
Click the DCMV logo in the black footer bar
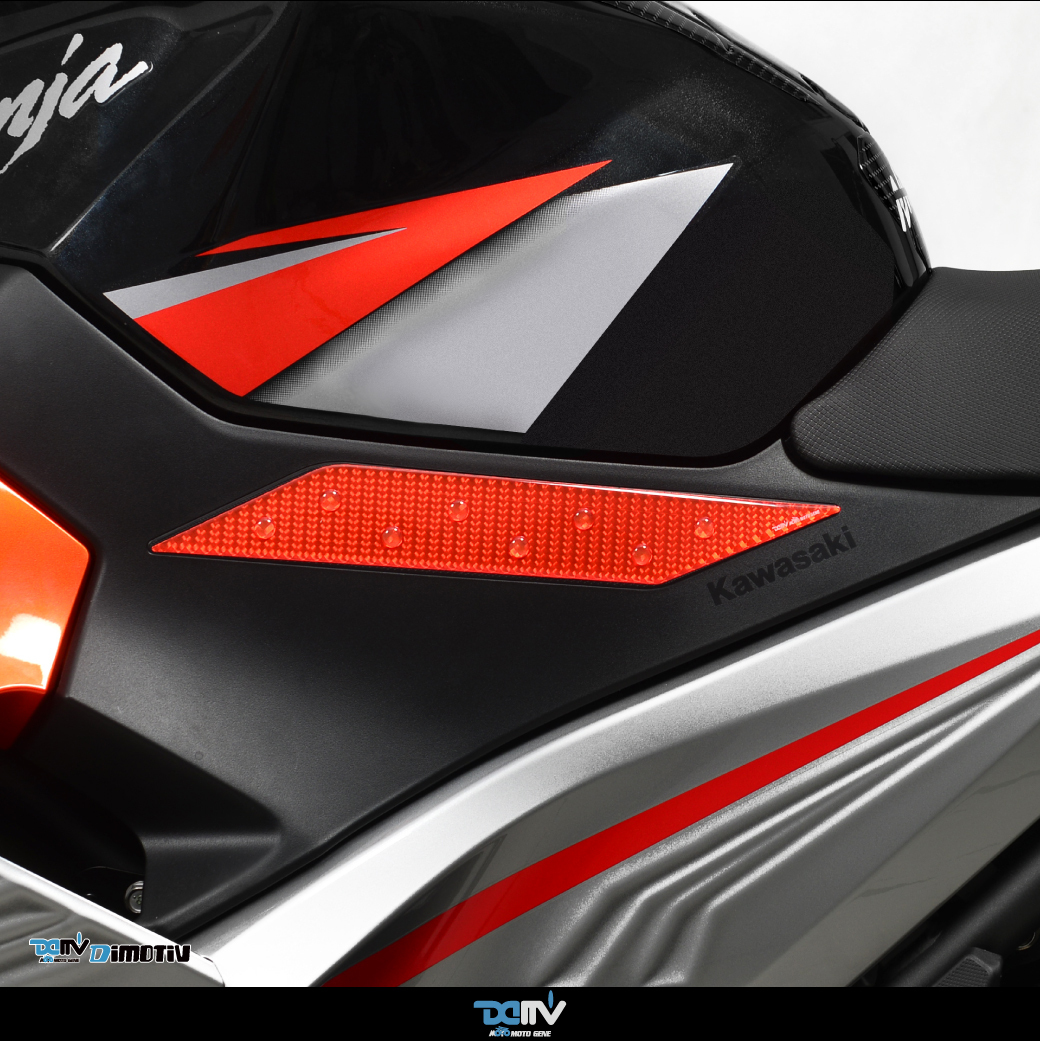tap(519, 1016)
